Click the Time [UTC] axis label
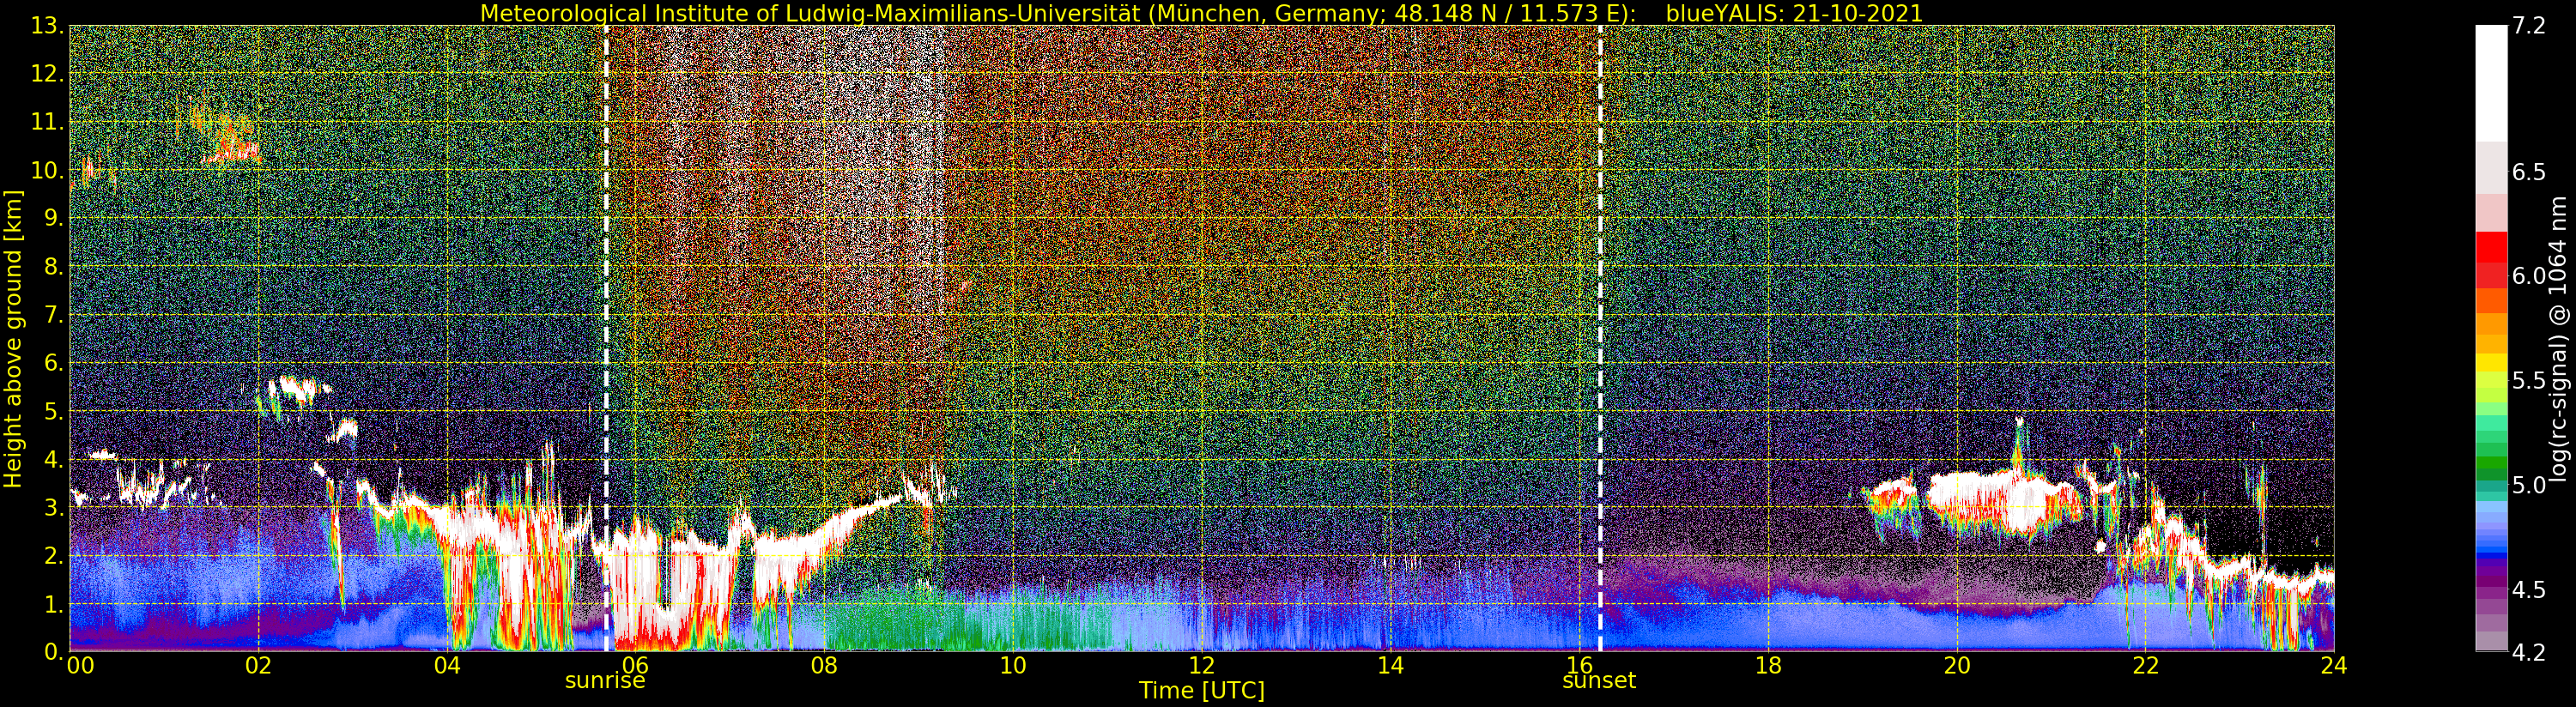 pyautogui.click(x=1201, y=691)
